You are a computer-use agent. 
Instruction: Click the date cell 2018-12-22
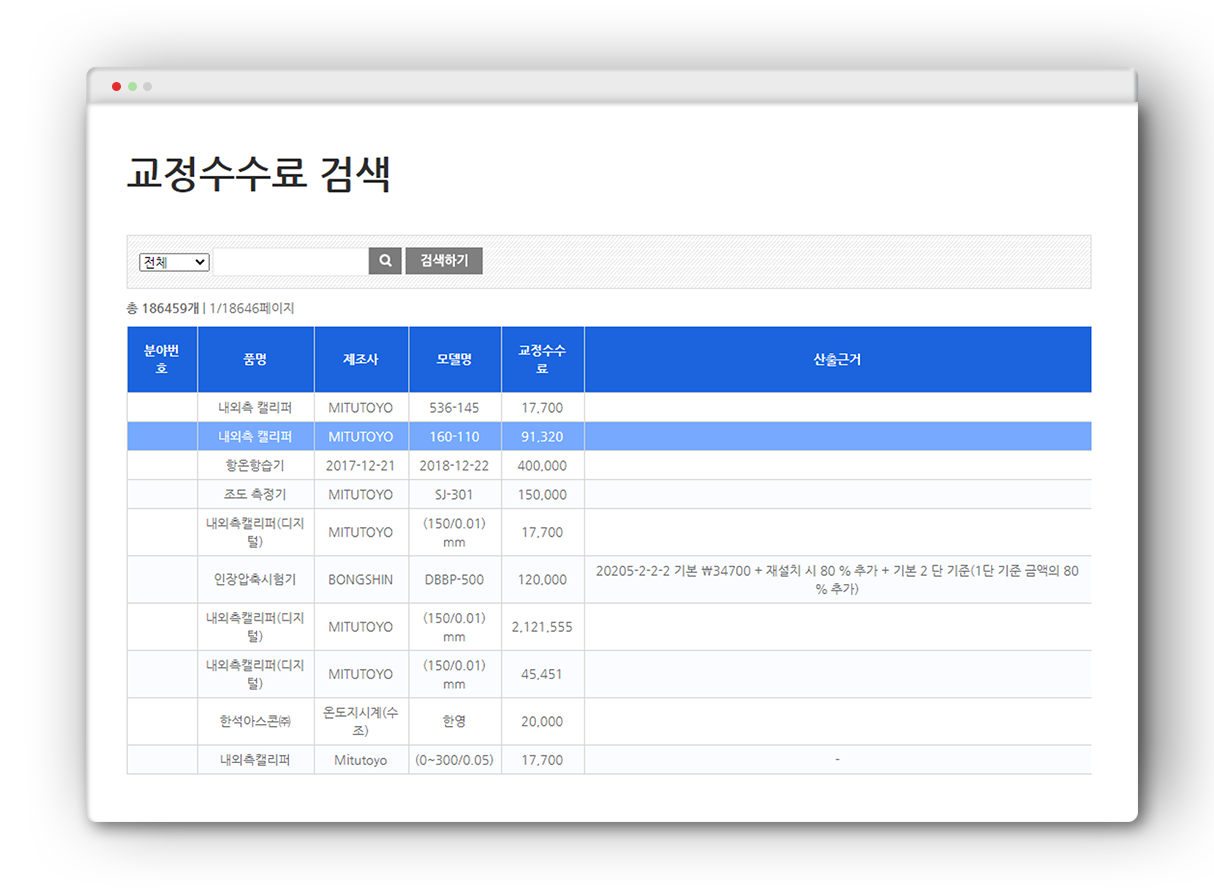(454, 466)
